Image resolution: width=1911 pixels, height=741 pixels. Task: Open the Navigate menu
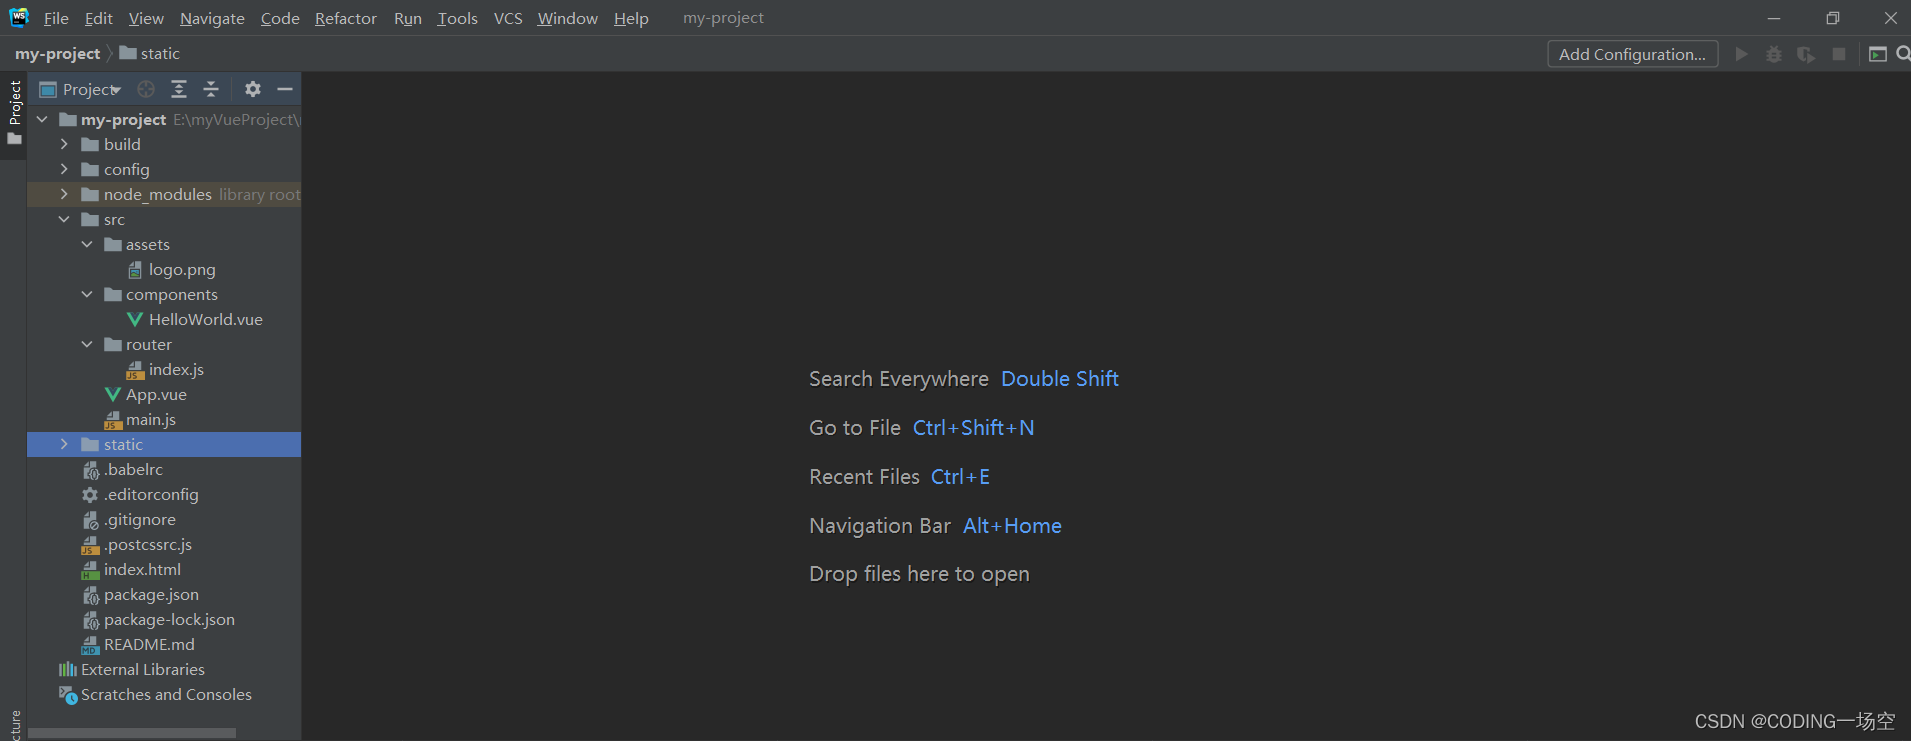click(212, 18)
